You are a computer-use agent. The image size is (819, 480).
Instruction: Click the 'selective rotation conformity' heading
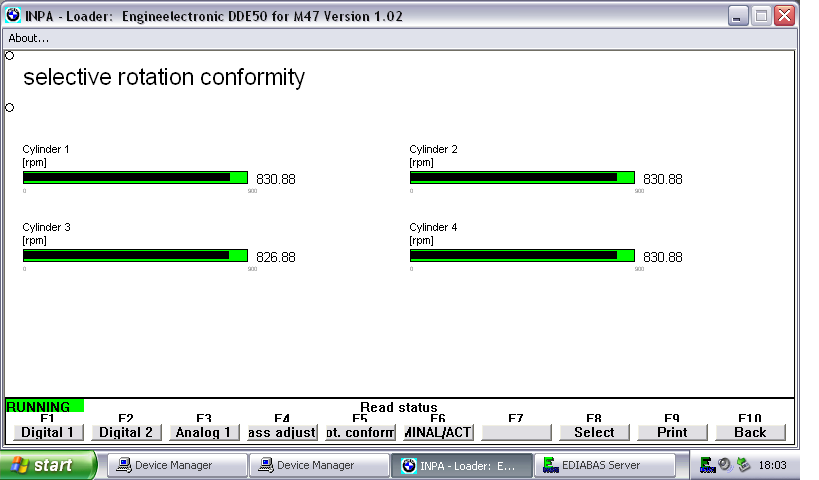click(x=164, y=77)
